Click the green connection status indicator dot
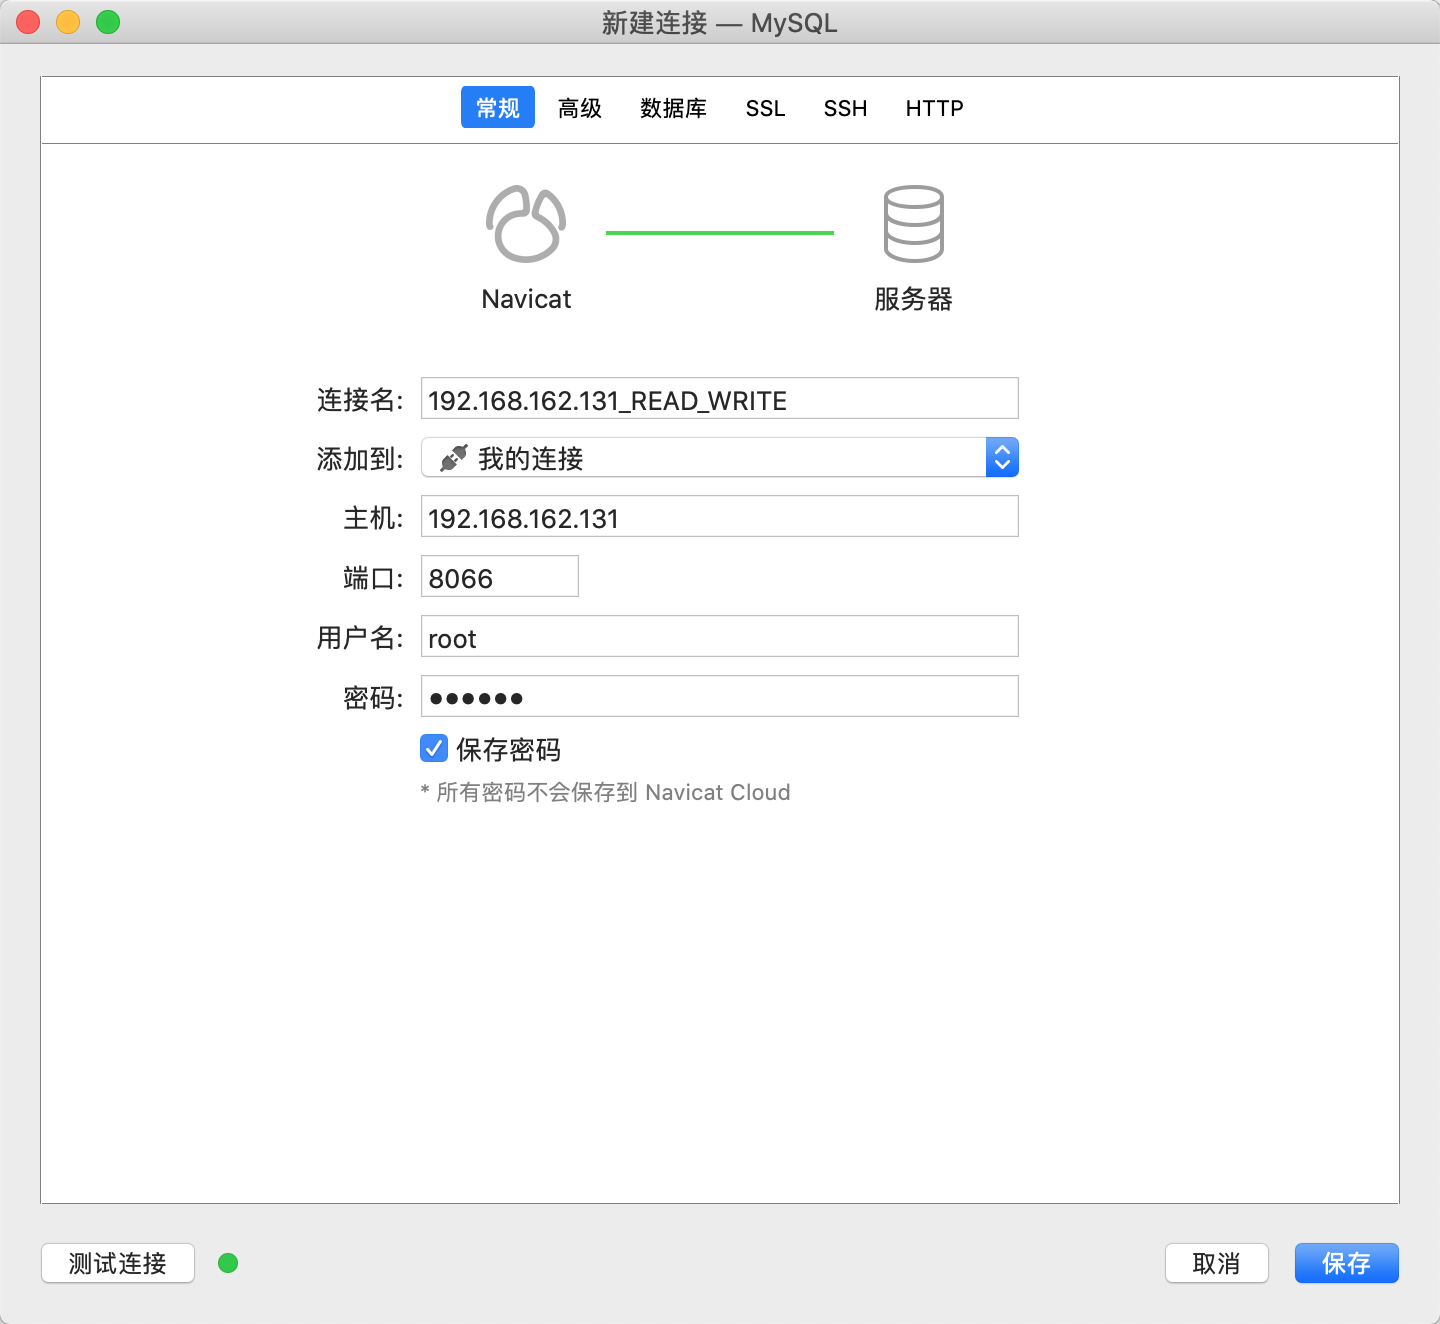Screen dimensions: 1440x1324 (x=228, y=1263)
